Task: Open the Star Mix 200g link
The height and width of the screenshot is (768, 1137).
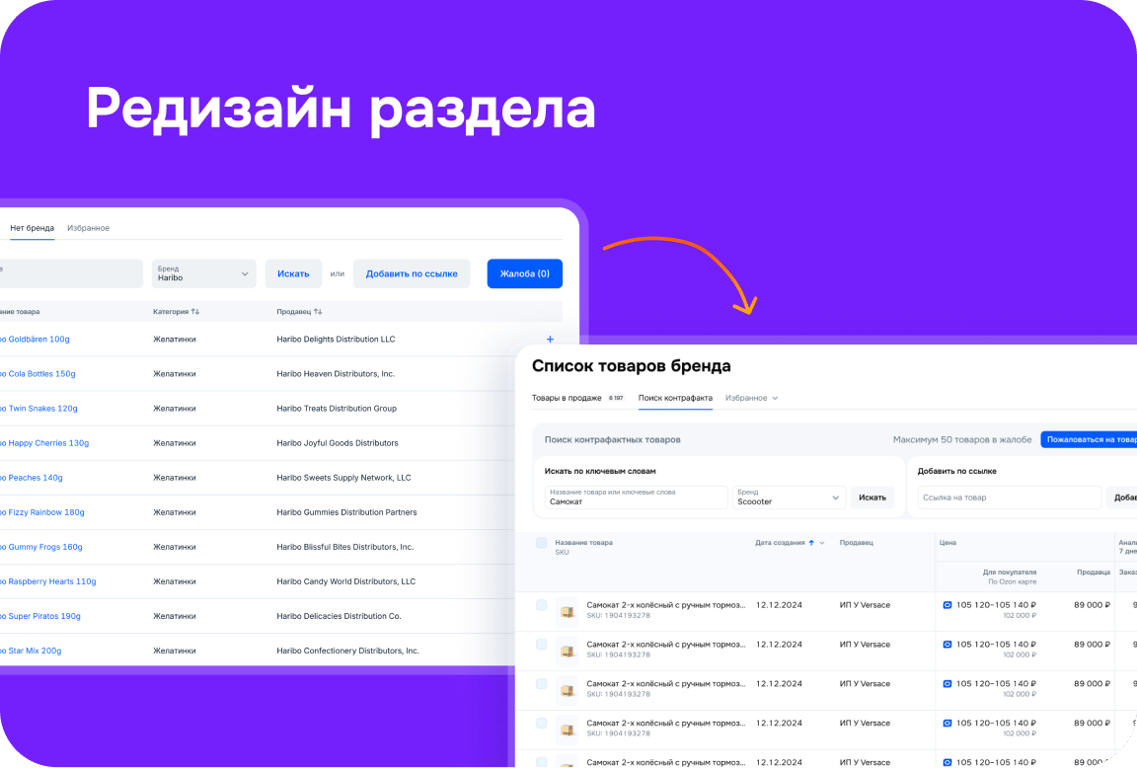Action: 30,651
